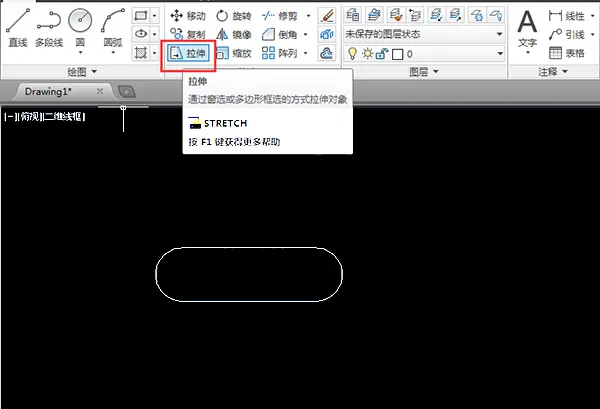Select the 多段线 (Polyline) tool

pos(49,28)
